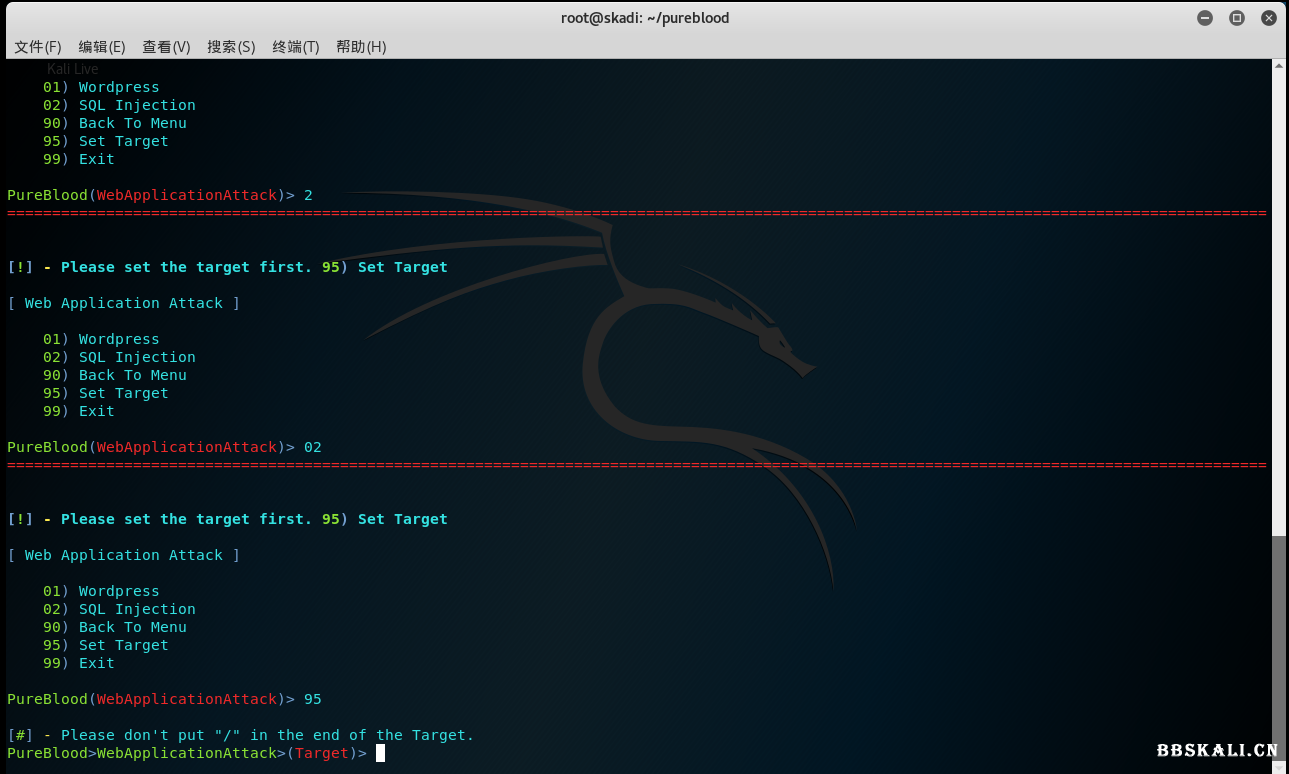This screenshot has height=774, width=1289.
Task: Click the BBSKALI.CN watermark
Action: 1217,750
